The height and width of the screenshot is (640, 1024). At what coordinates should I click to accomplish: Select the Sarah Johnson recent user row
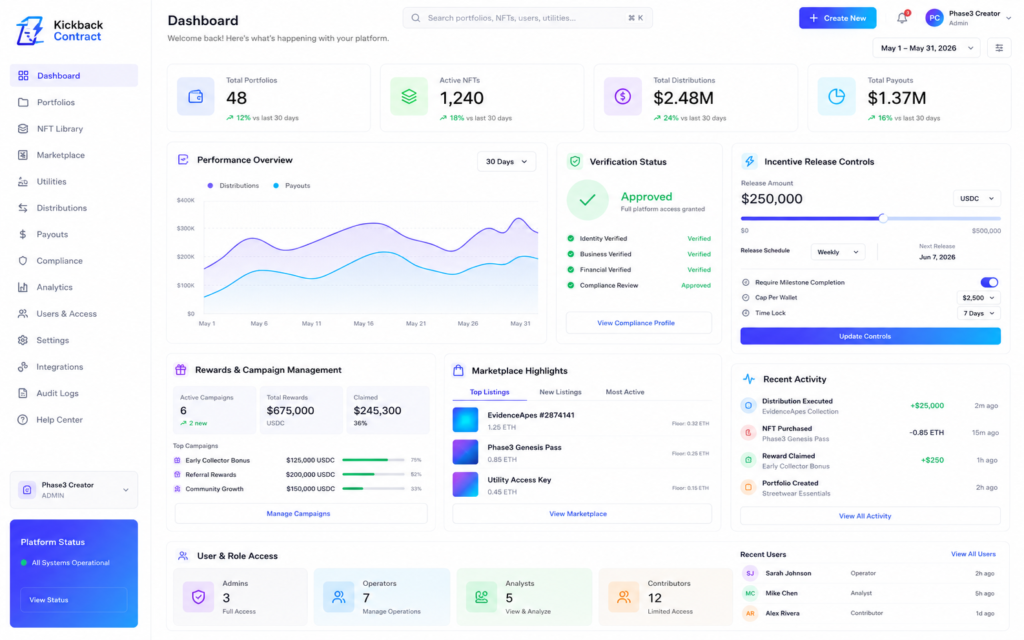coord(869,573)
